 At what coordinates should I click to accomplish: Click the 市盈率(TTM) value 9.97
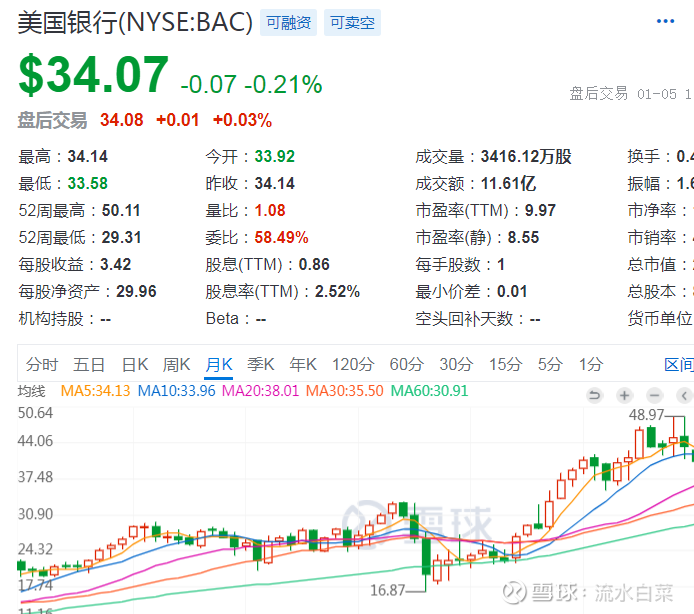(x=540, y=210)
